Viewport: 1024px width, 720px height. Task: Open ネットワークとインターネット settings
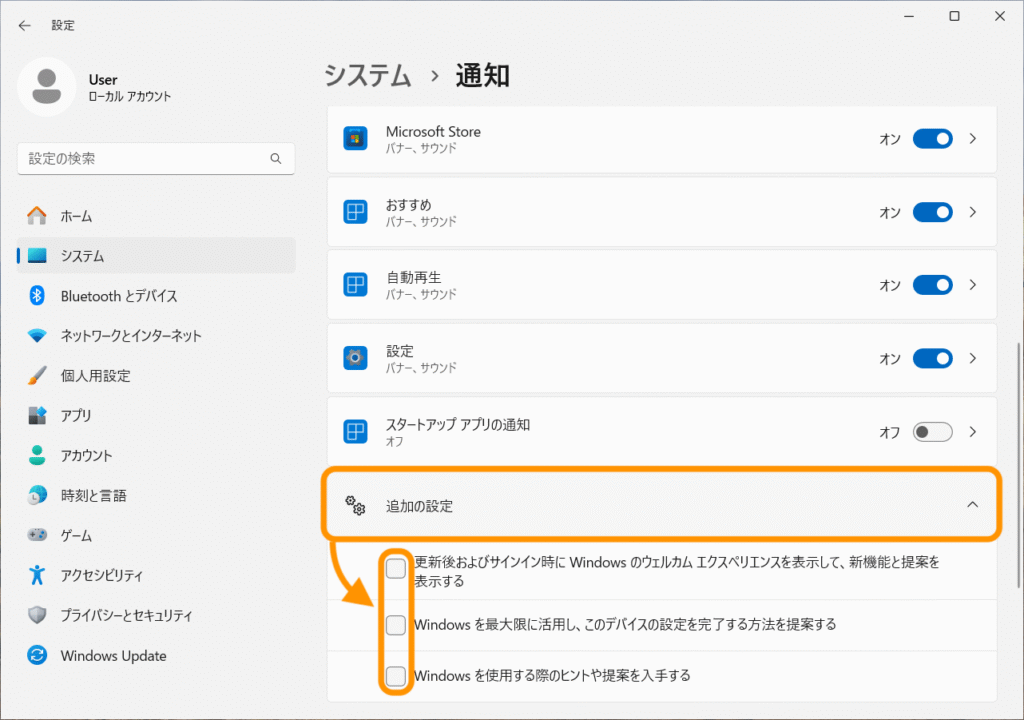pyautogui.click(x=156, y=335)
